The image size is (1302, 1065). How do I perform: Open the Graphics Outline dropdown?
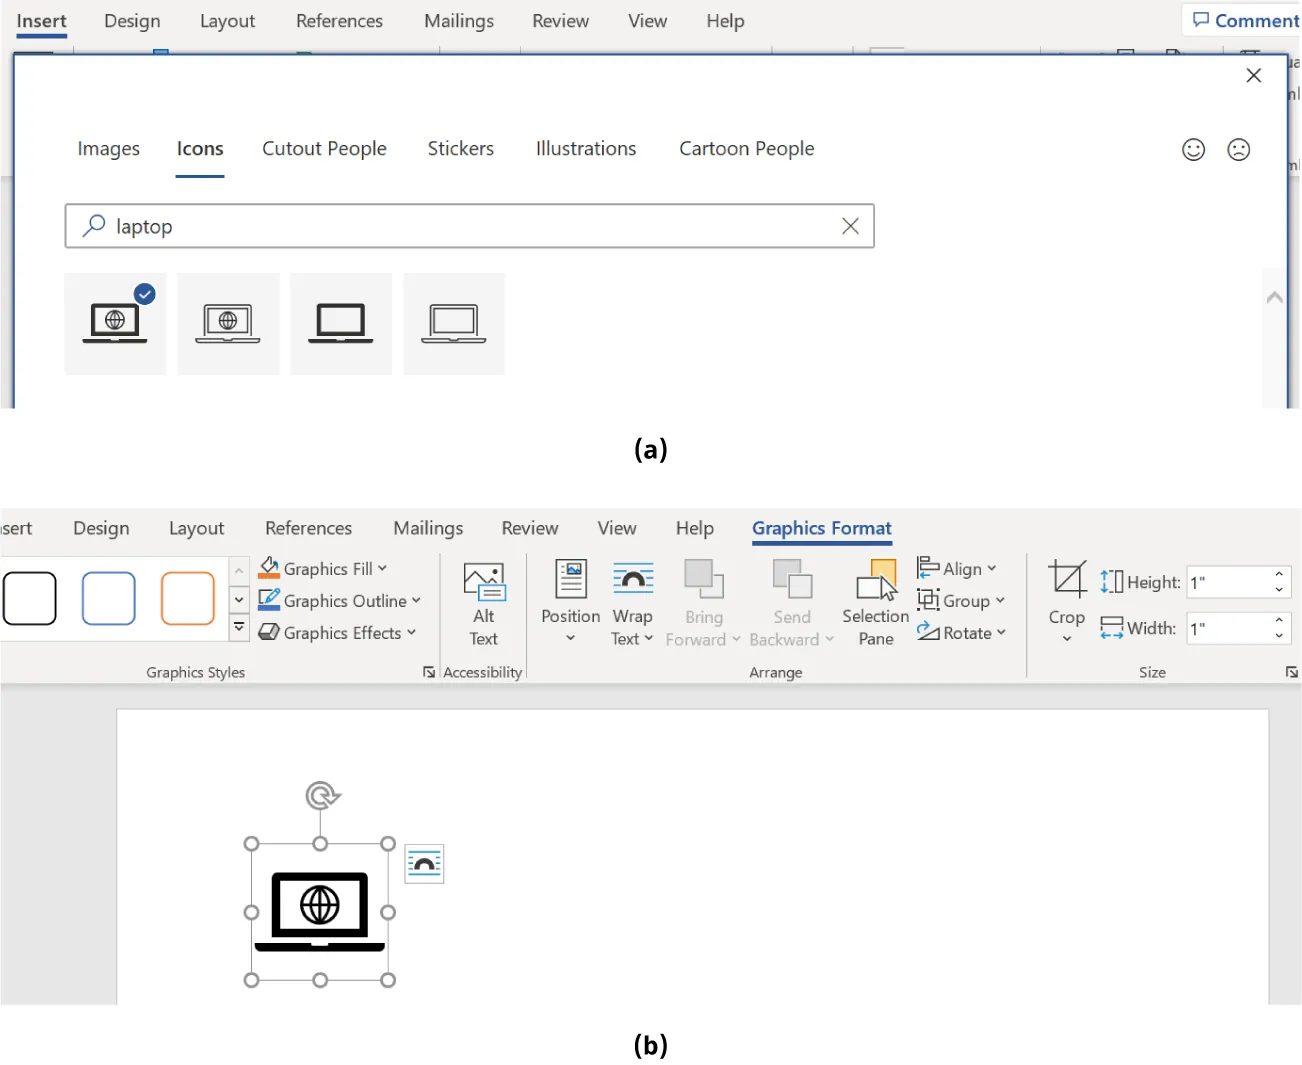coord(340,600)
